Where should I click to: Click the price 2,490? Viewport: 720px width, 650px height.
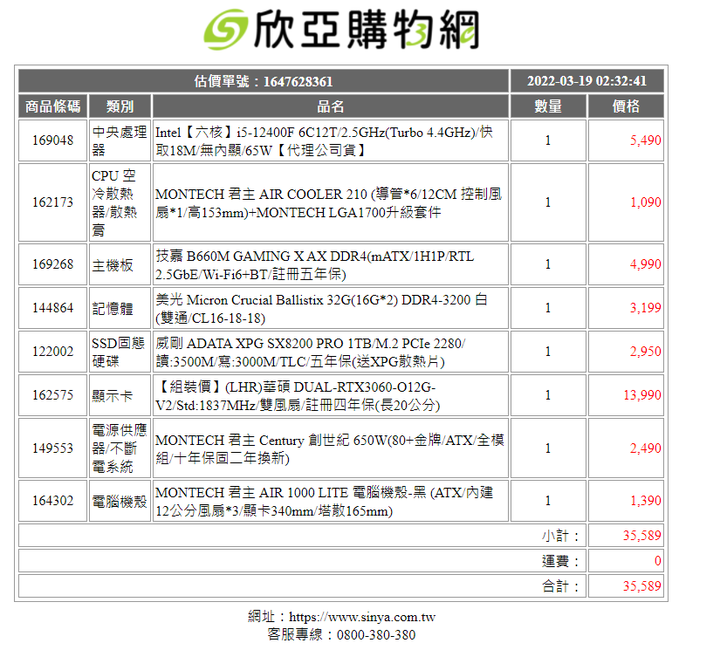click(645, 448)
